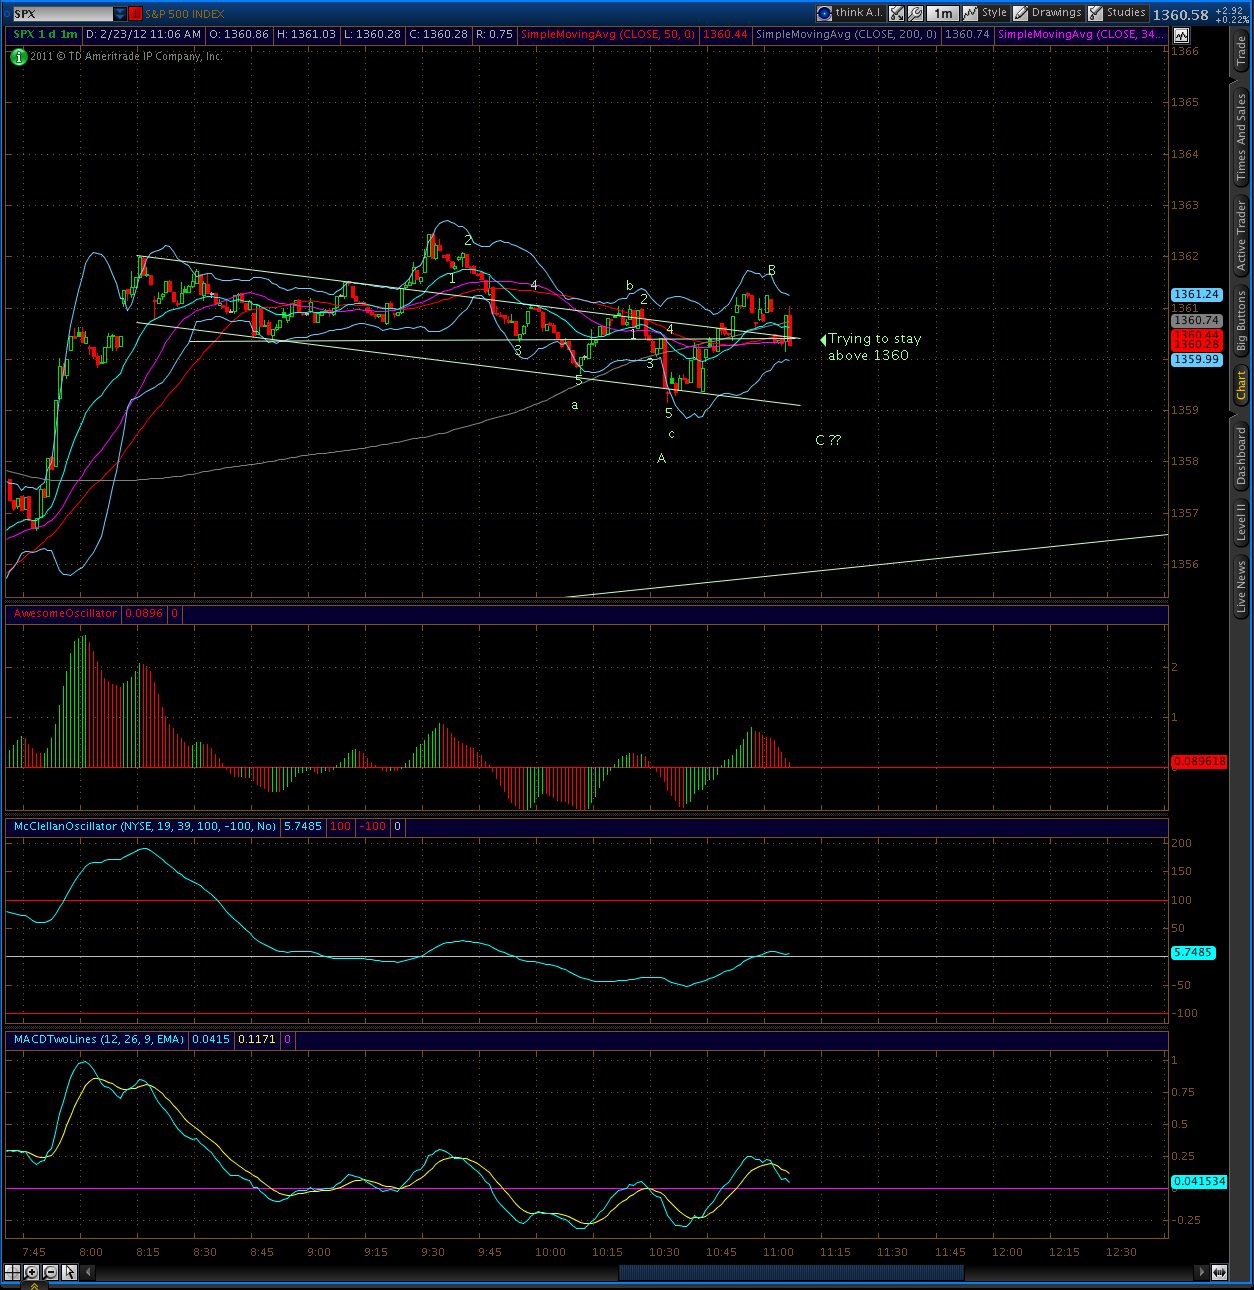
Task: Expand the bottom panel double-chevron handle
Action: (33, 1286)
